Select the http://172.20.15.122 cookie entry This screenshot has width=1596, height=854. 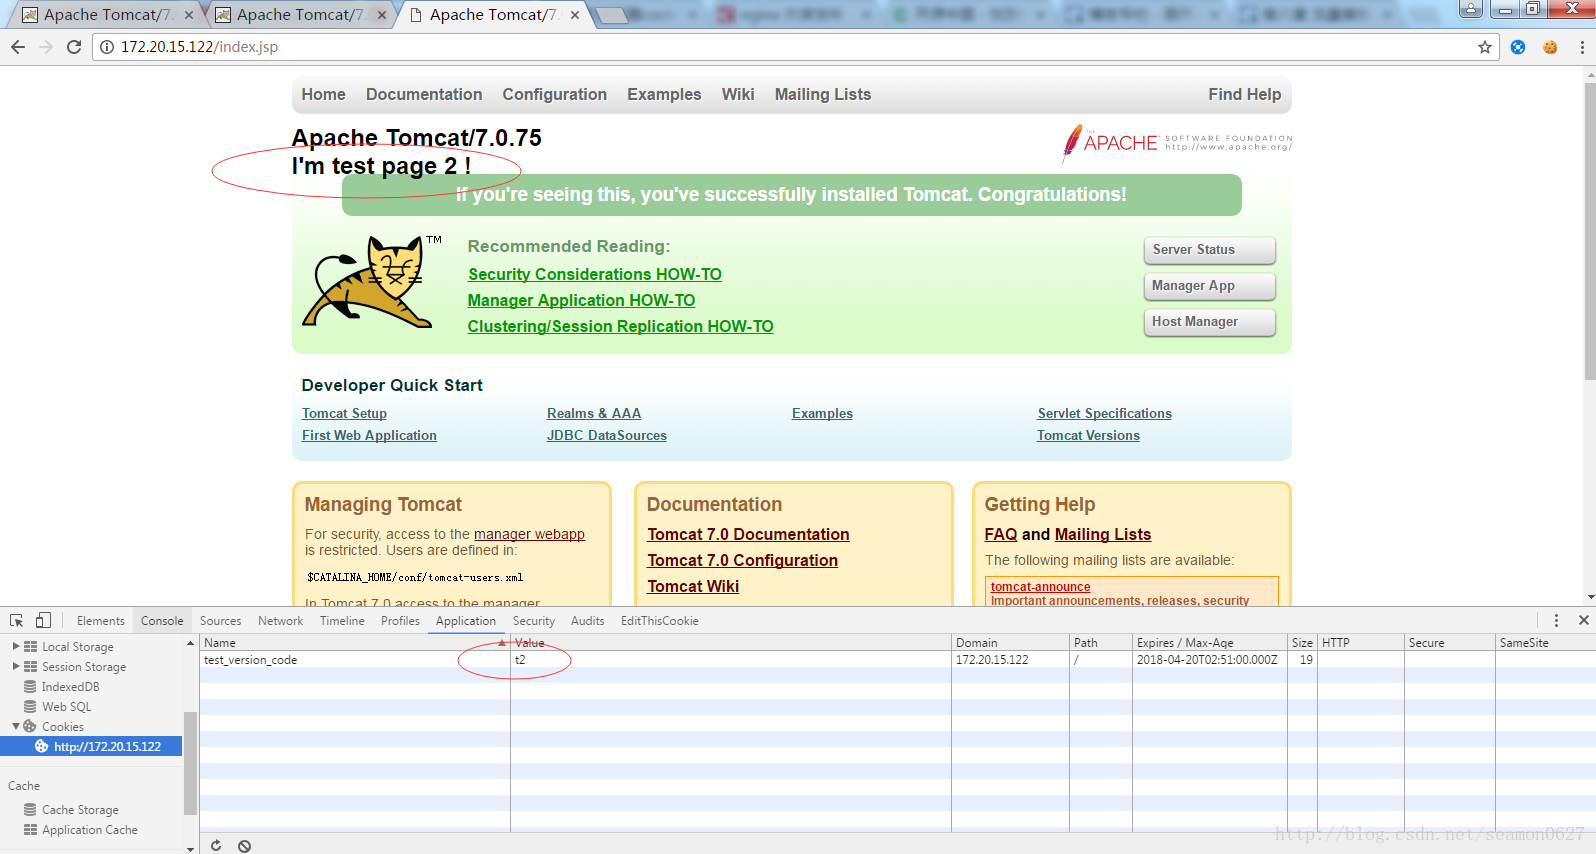91,746
